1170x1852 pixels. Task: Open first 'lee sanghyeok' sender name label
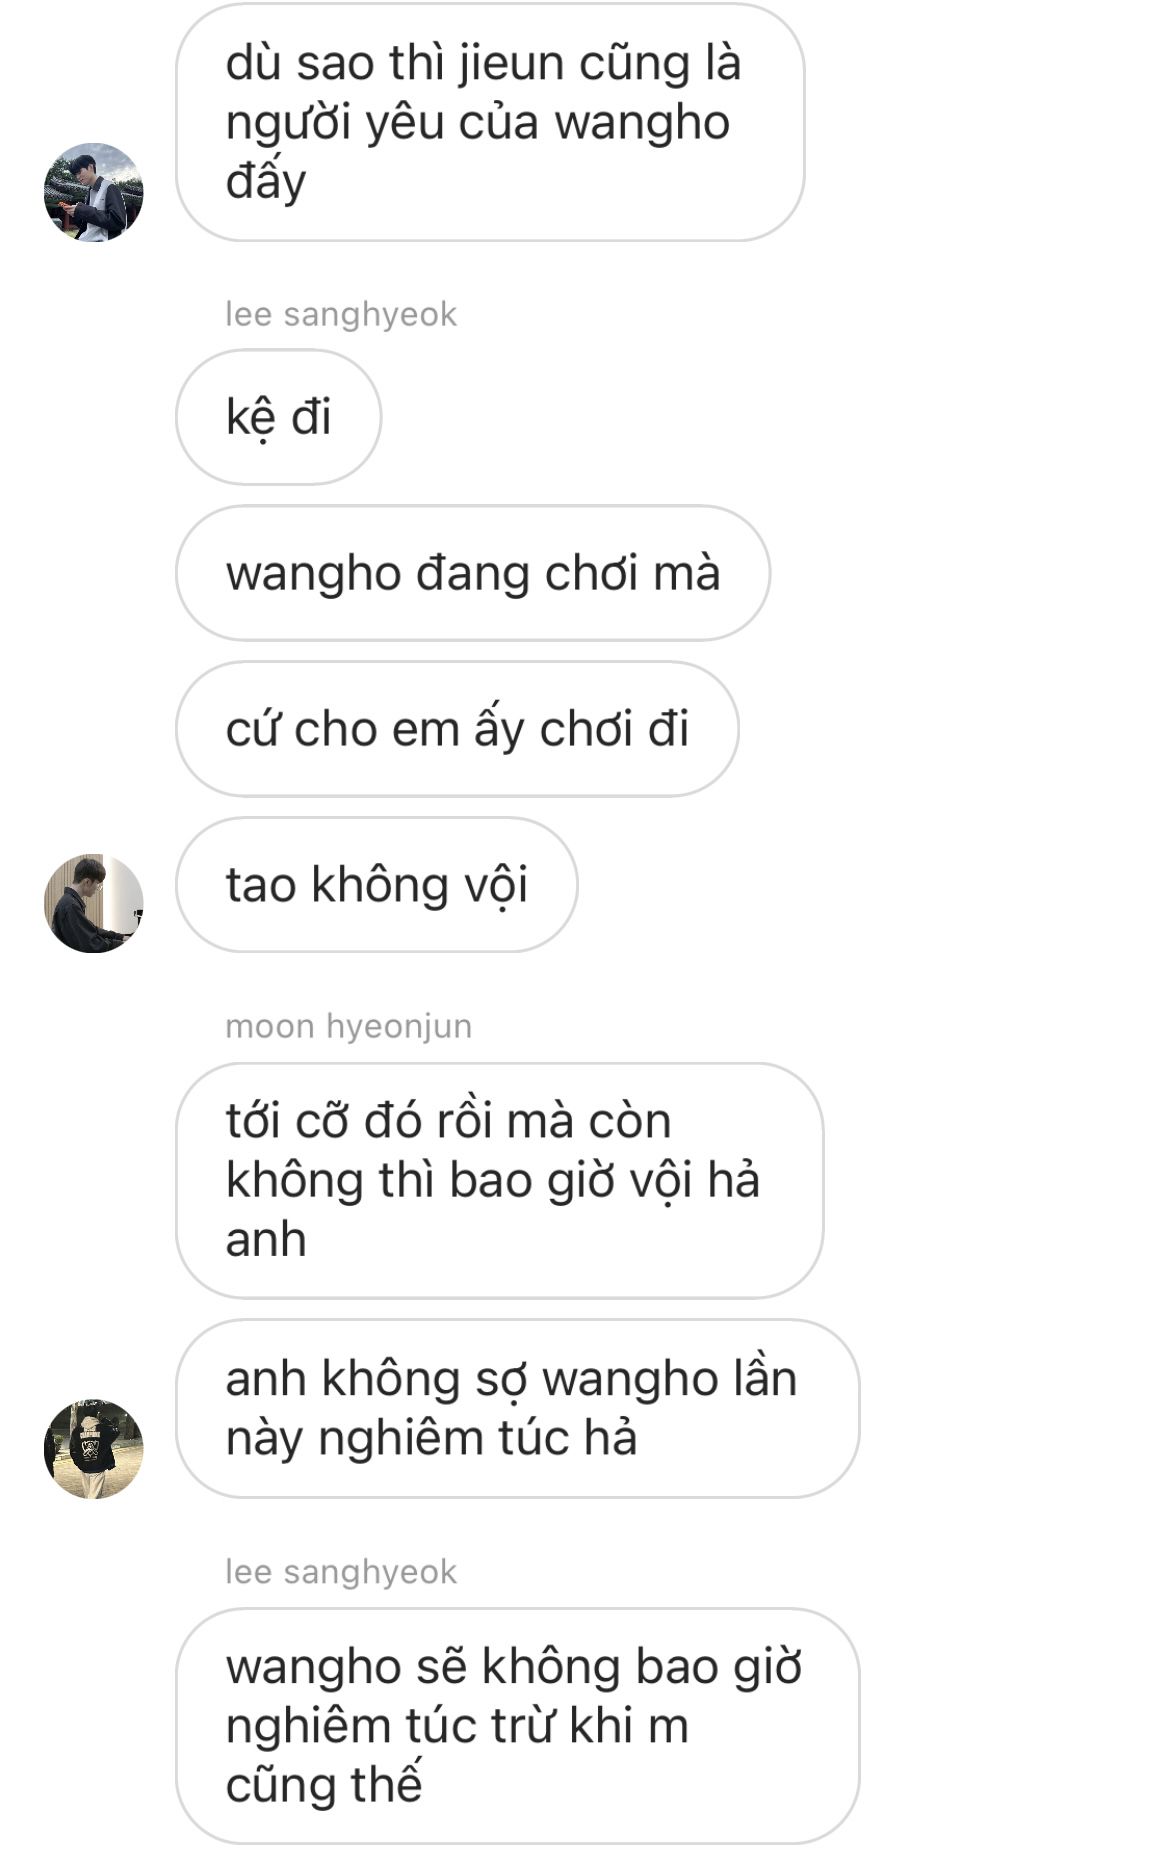(x=341, y=314)
